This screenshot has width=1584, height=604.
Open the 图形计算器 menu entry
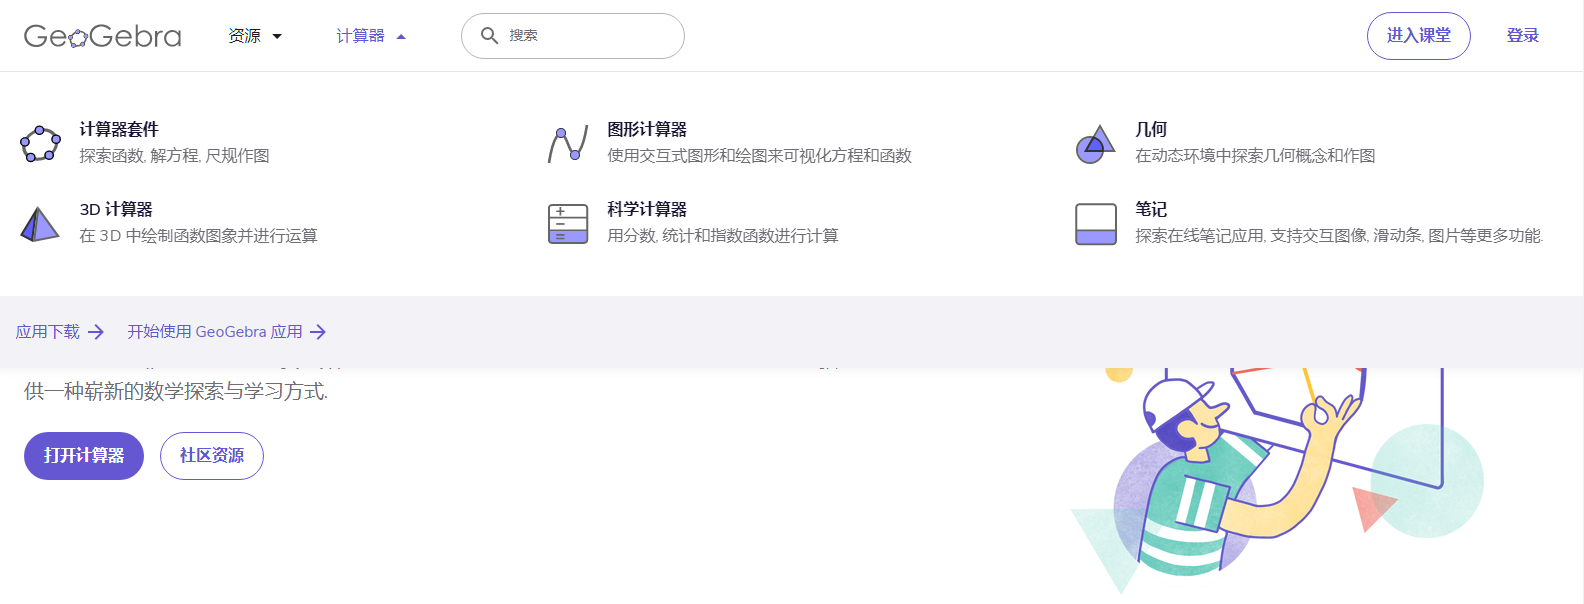tap(647, 130)
